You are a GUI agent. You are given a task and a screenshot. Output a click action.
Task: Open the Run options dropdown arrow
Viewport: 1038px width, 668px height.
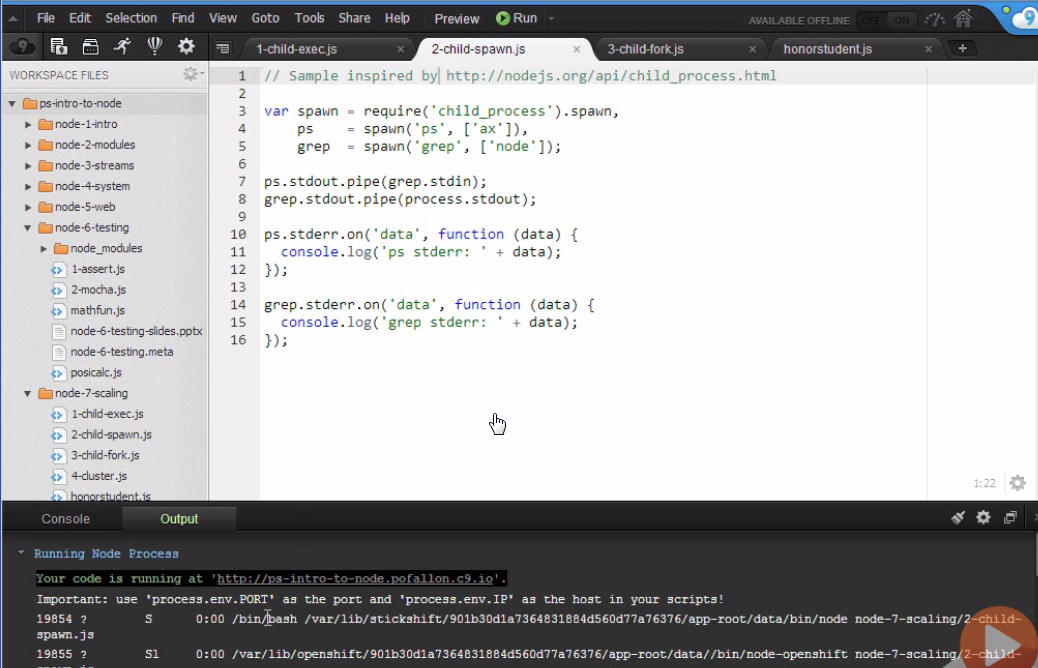(x=551, y=19)
